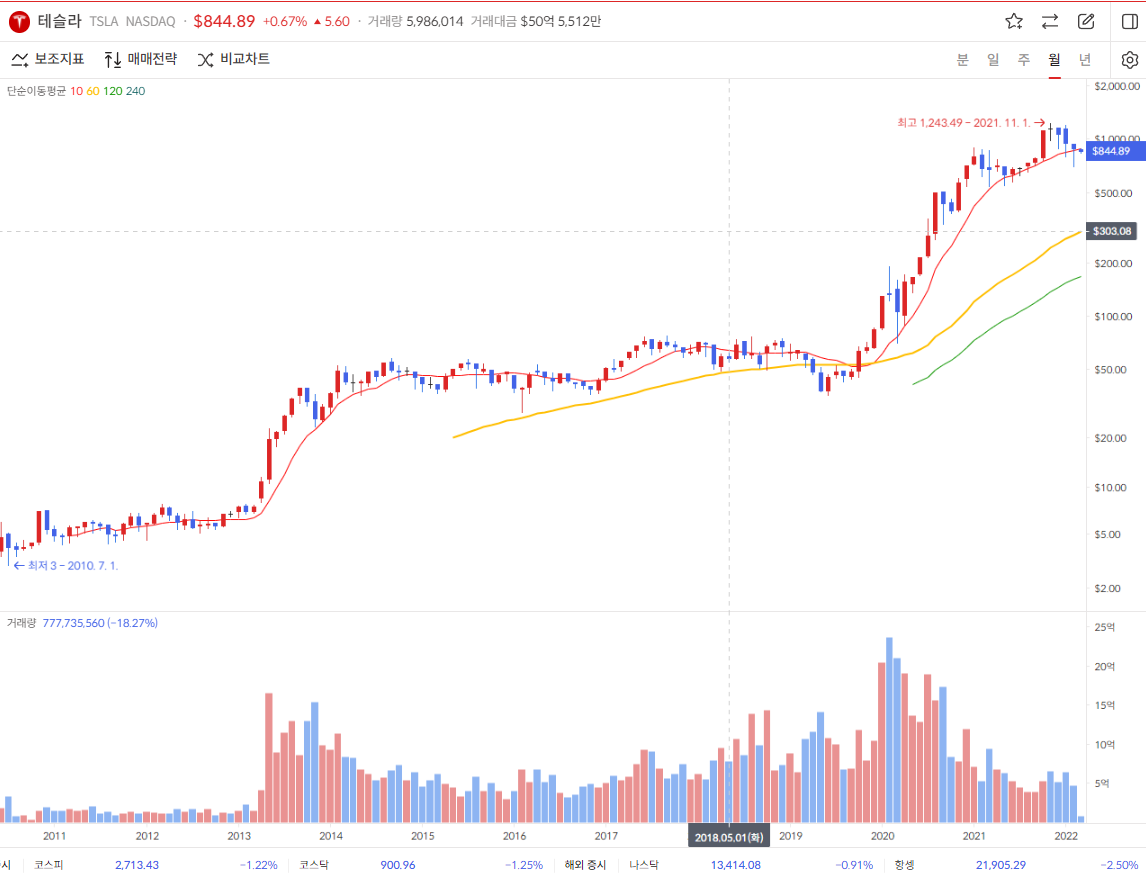Viewport: 1146px width, 881px height.
Task: Click the 2014 year label on time axis
Action: [330, 836]
